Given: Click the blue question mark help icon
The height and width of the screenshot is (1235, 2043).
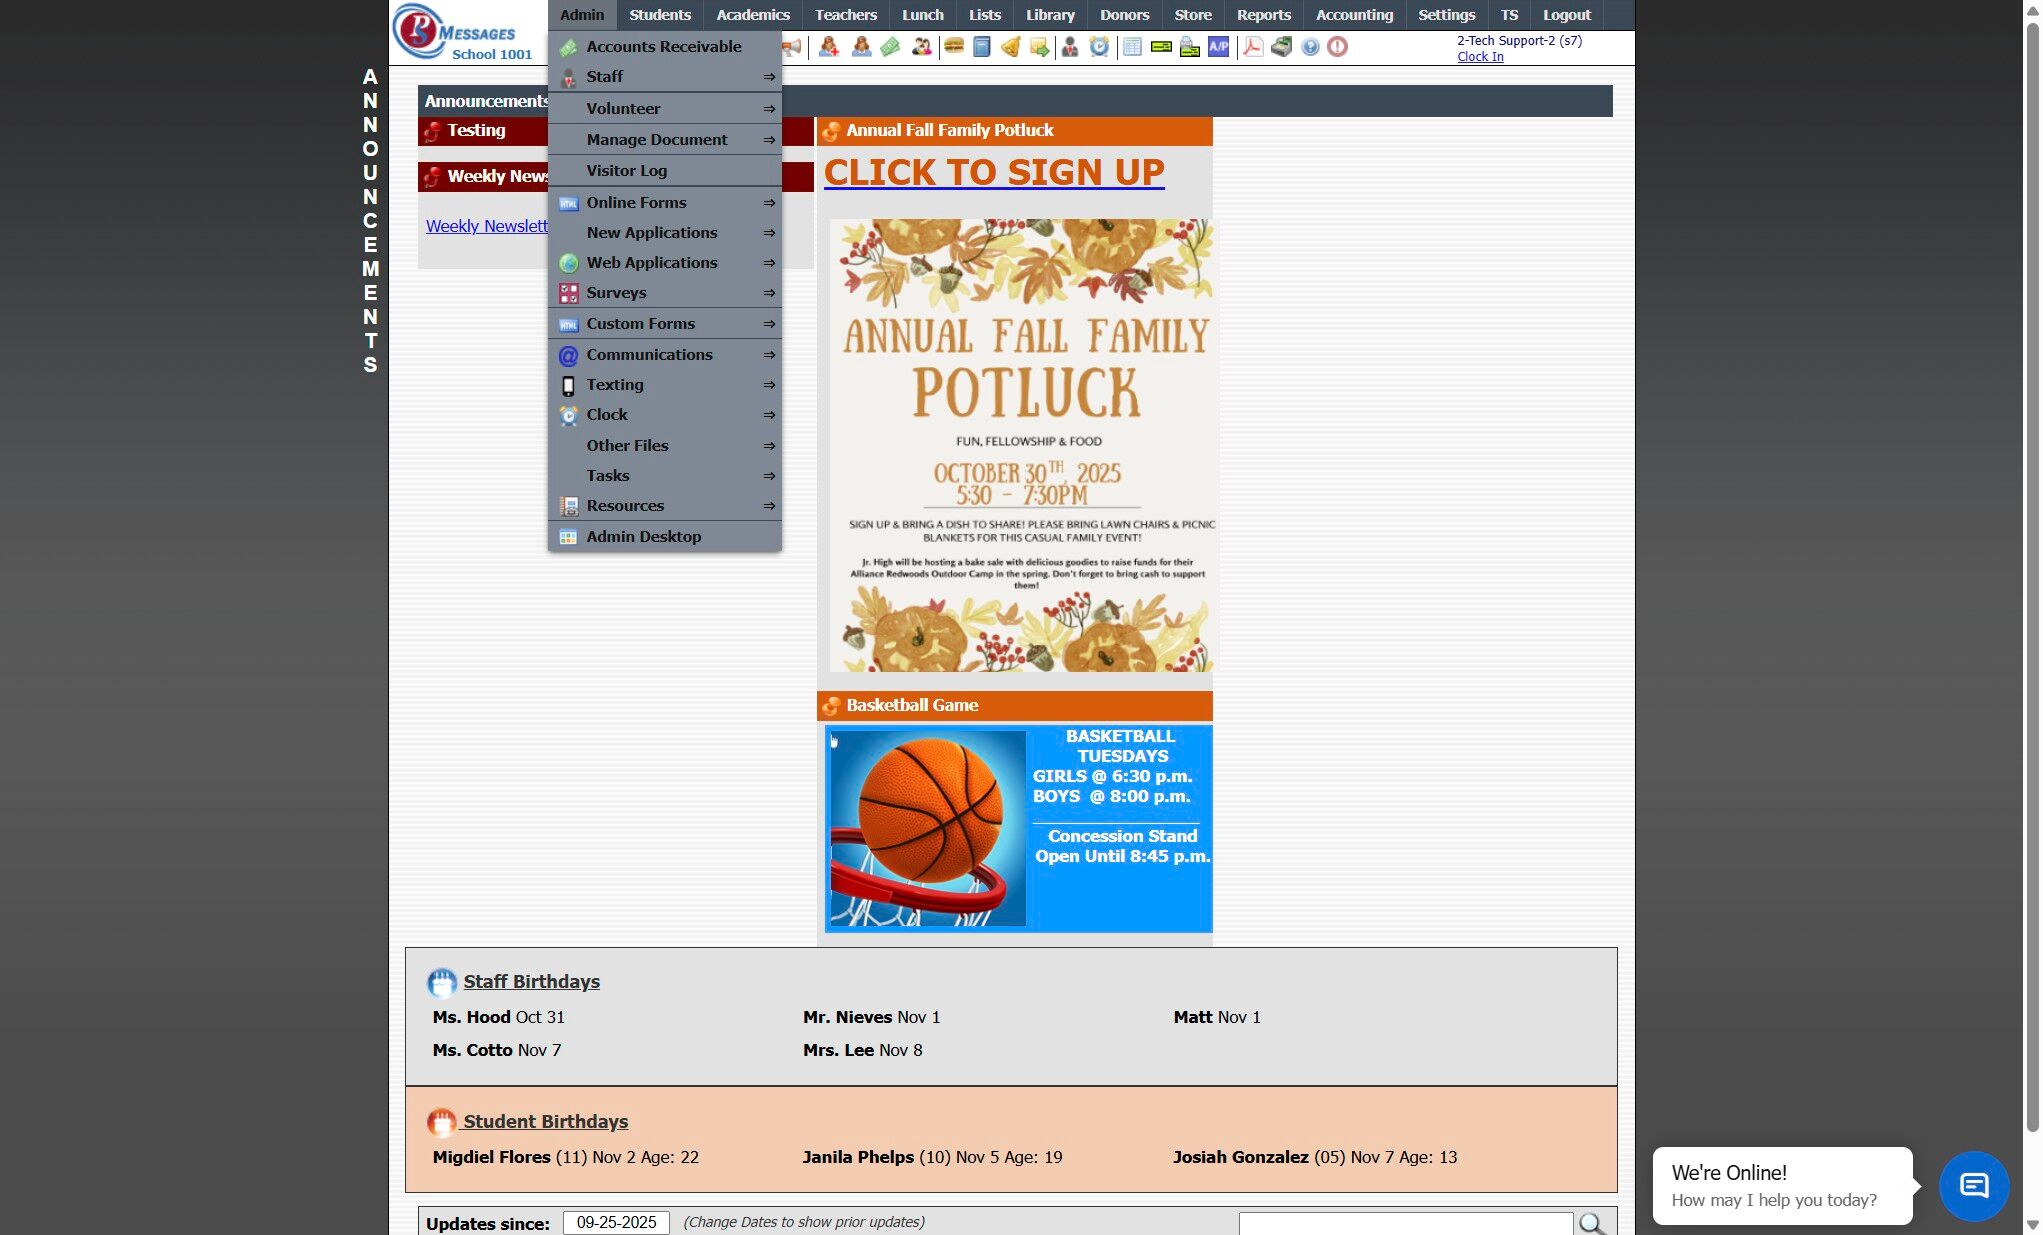Looking at the screenshot, I should (1310, 47).
